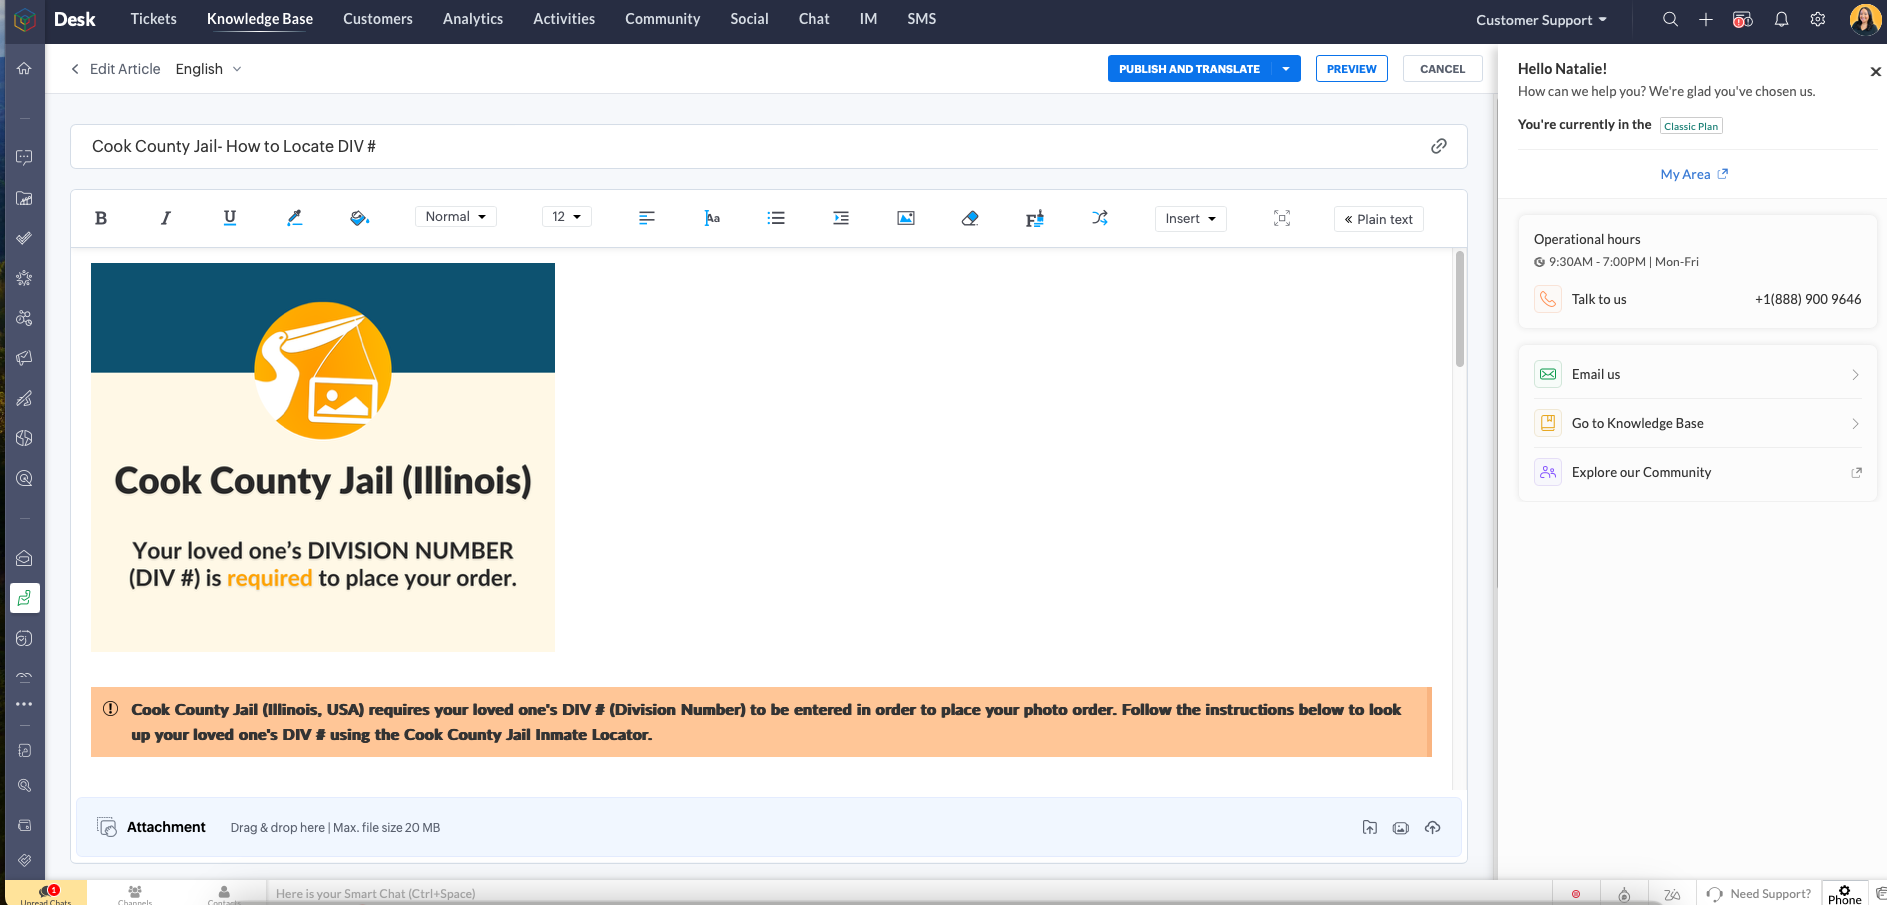The image size is (1887, 905).
Task: Navigate to the Community tab
Action: pos(663,19)
